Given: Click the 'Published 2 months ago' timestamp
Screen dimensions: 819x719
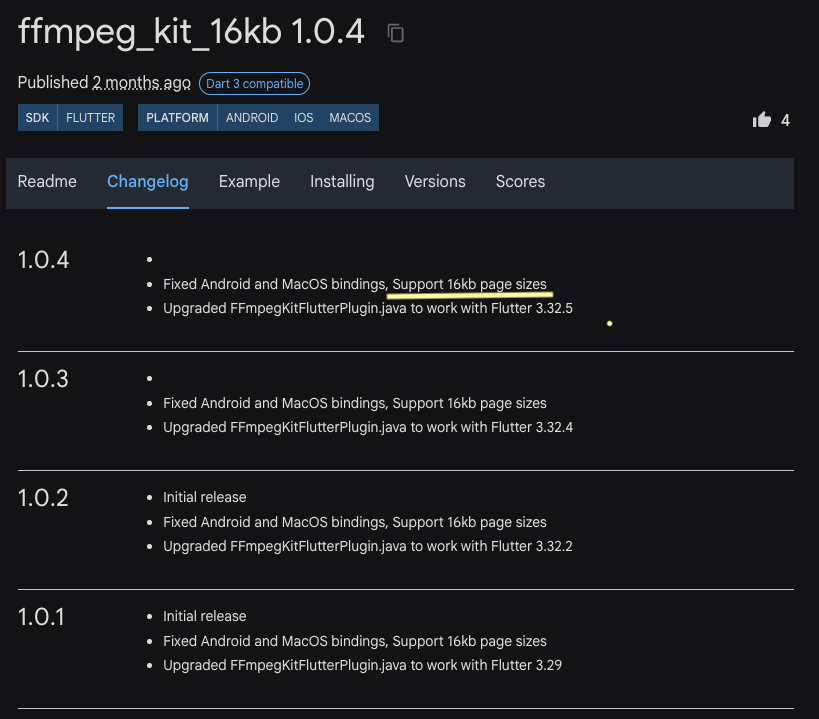Looking at the screenshot, I should pyautogui.click(x=142, y=83).
